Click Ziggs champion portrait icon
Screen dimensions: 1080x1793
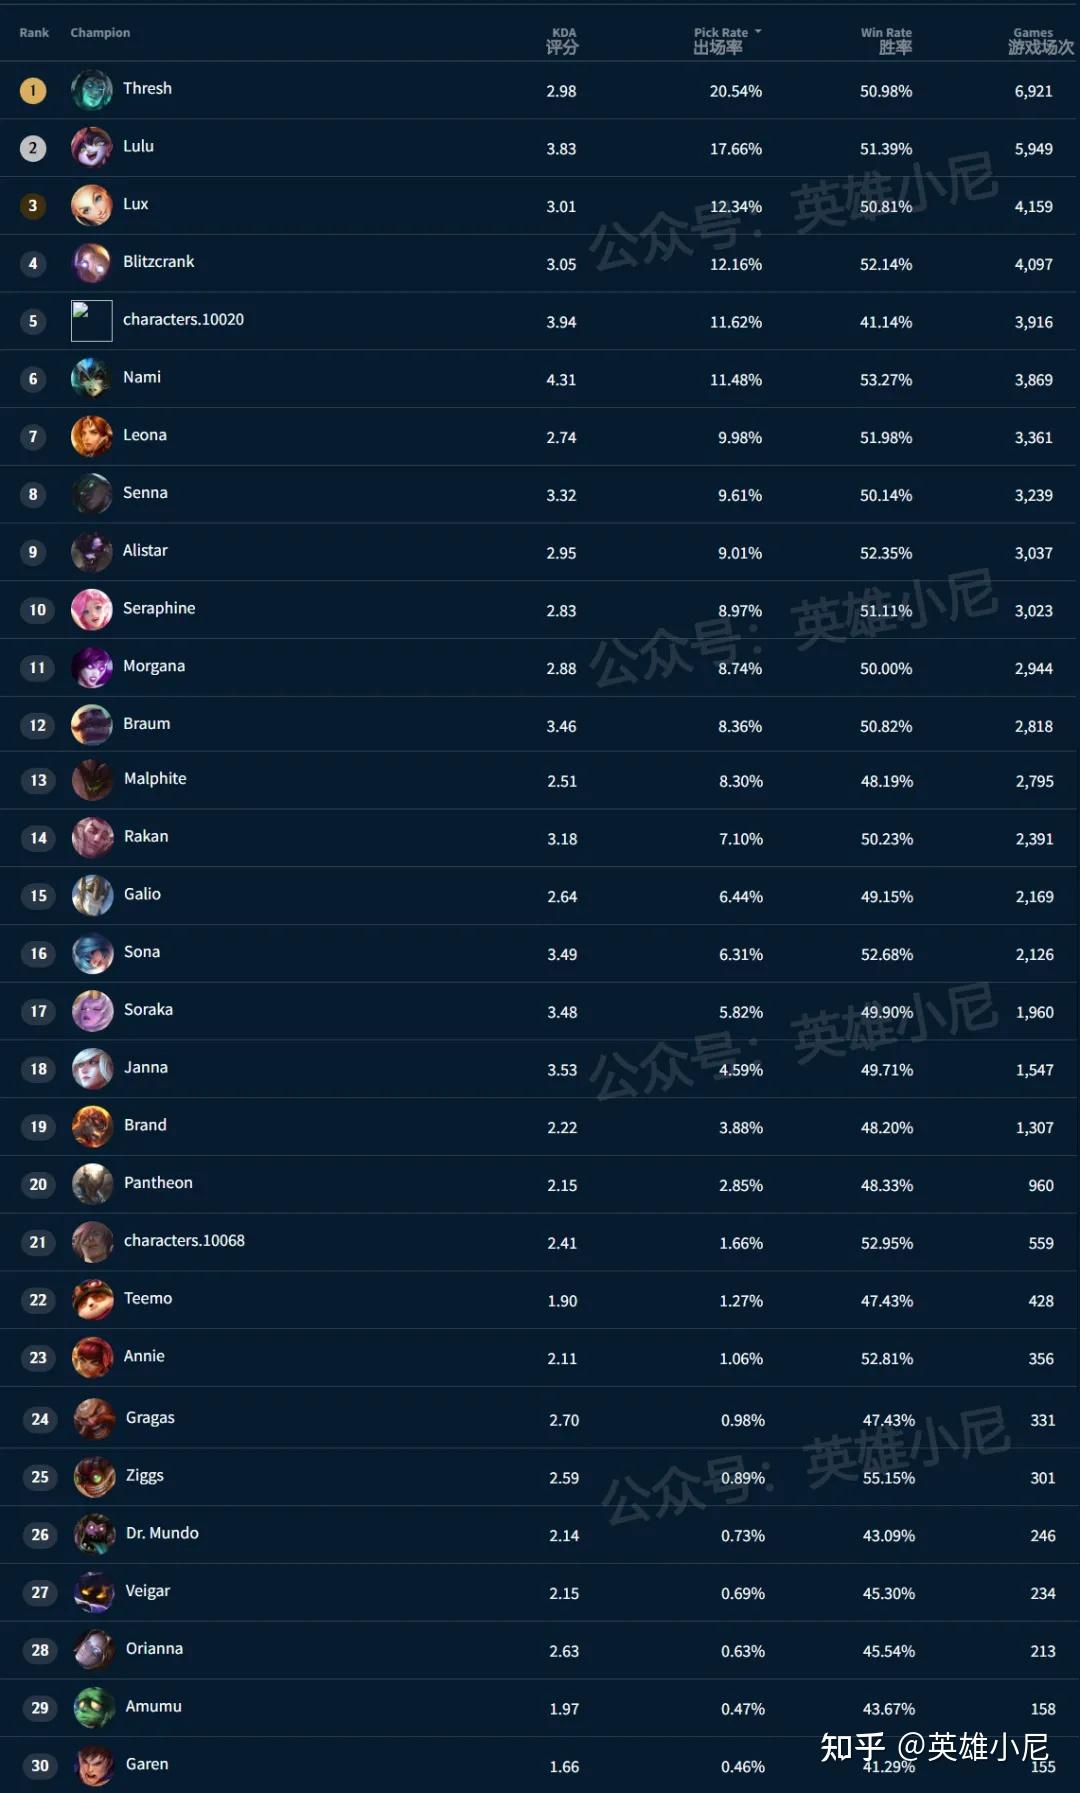[94, 1477]
